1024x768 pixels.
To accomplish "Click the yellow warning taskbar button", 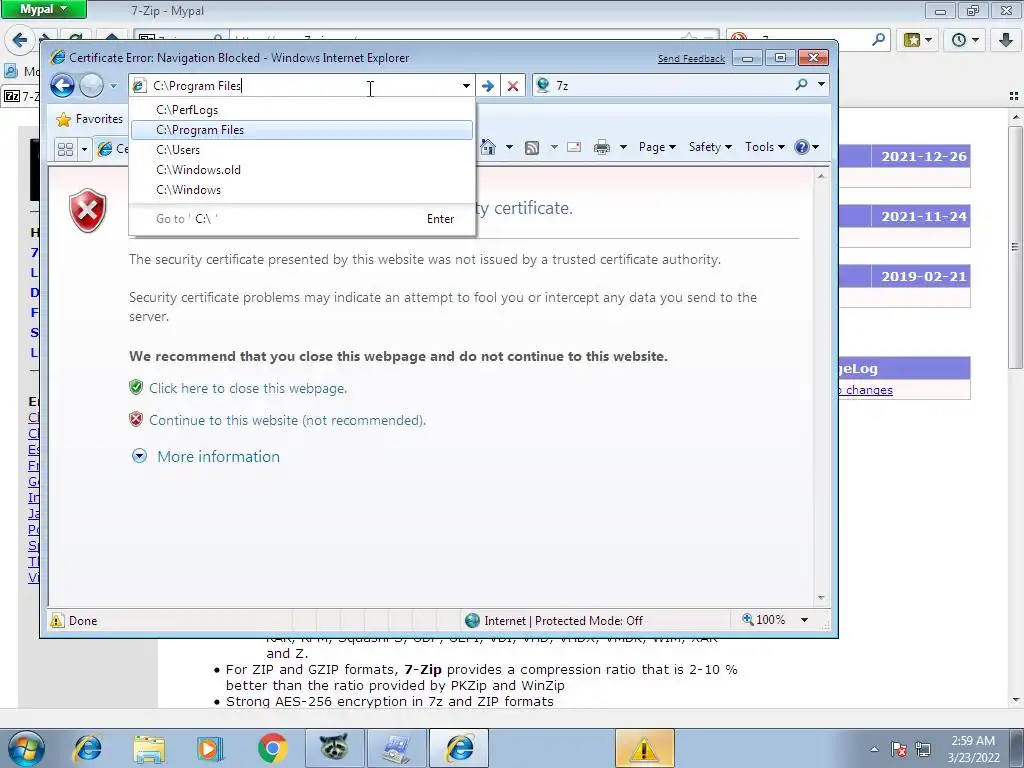I will click(x=645, y=748).
